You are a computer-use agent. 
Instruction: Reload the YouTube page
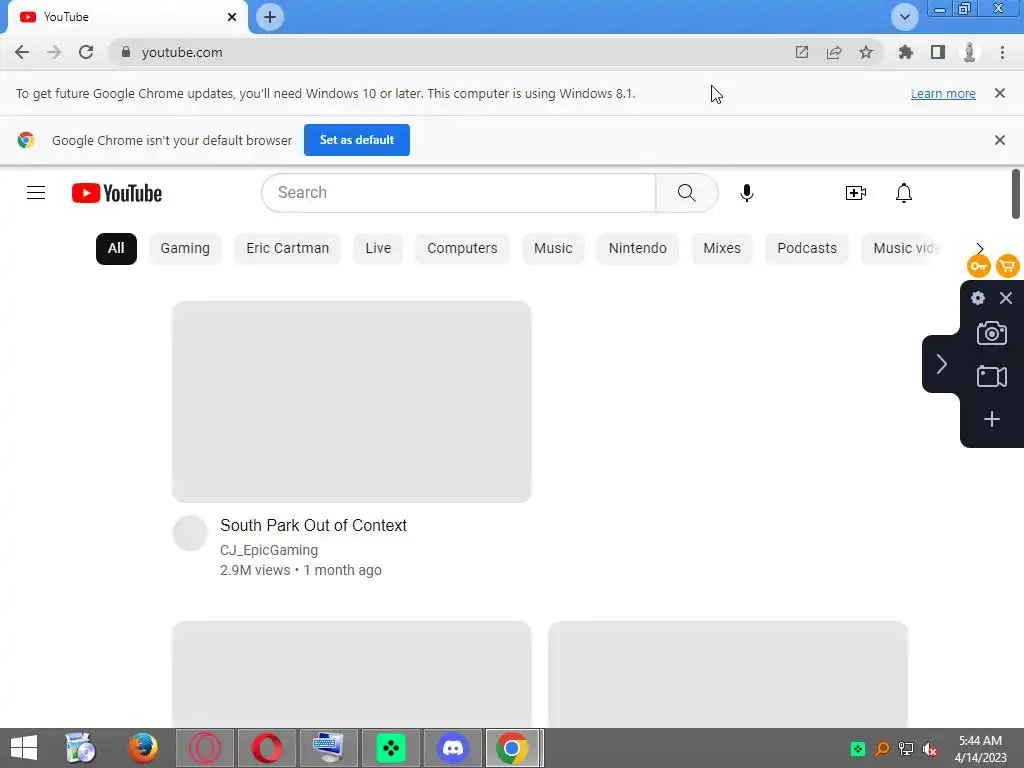pos(86,52)
